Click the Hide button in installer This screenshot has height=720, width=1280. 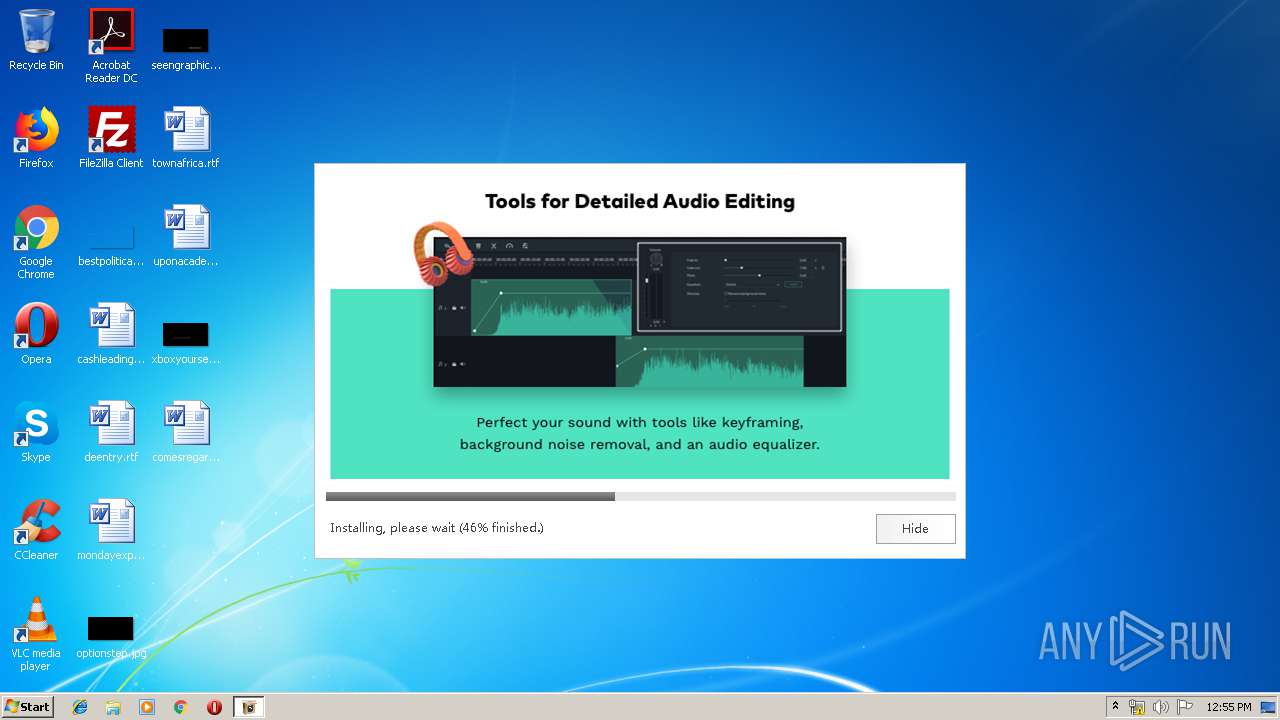point(915,529)
